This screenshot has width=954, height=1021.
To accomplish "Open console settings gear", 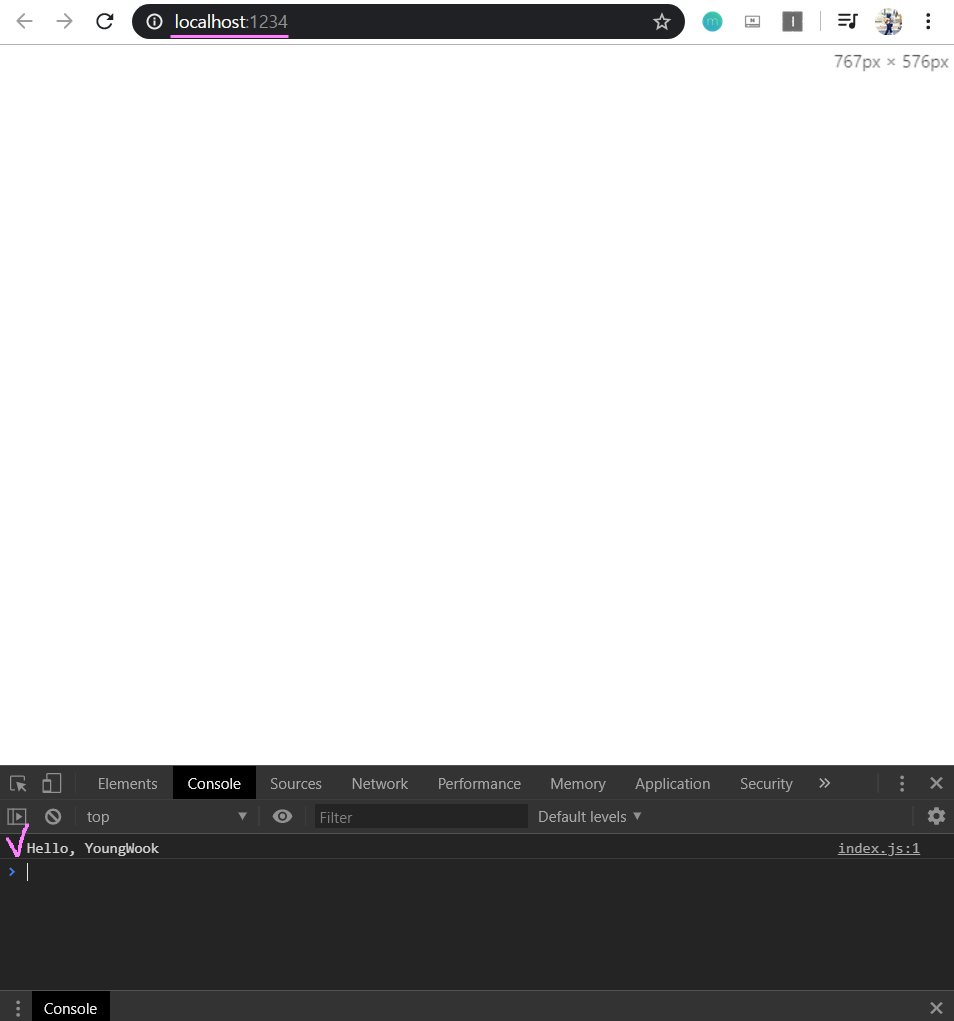I will [x=936, y=817].
